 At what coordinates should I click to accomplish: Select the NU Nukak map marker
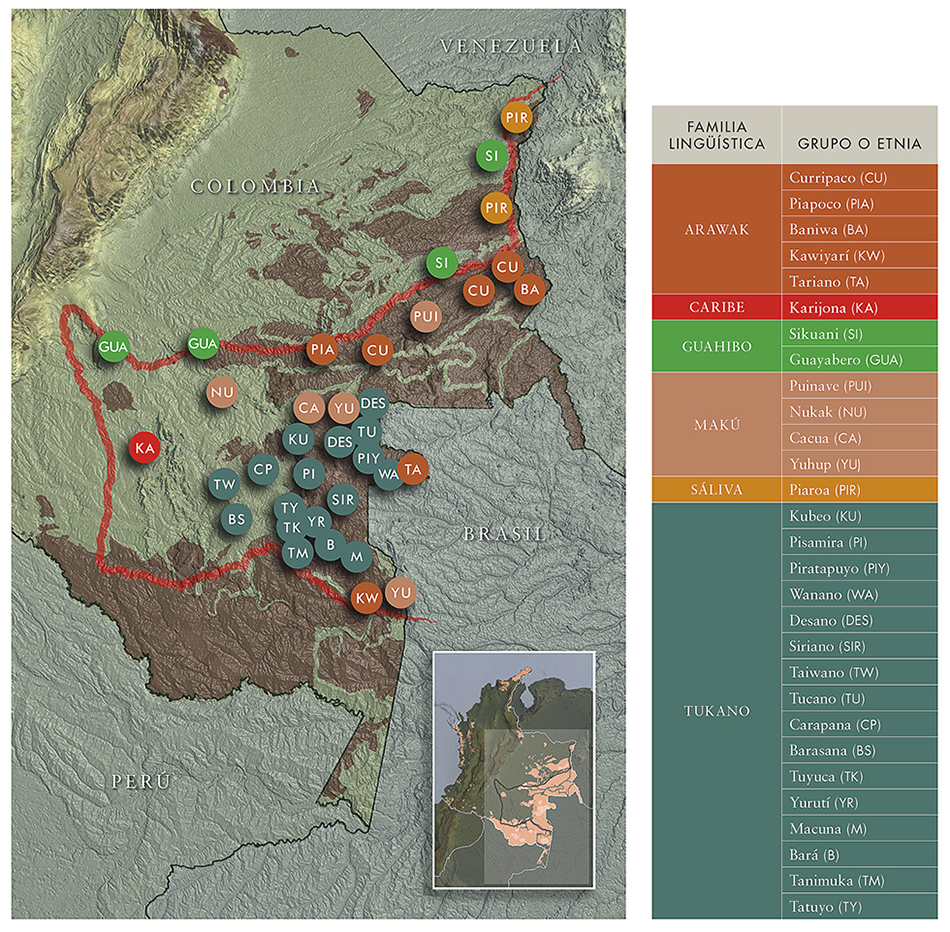pyautogui.click(x=222, y=392)
